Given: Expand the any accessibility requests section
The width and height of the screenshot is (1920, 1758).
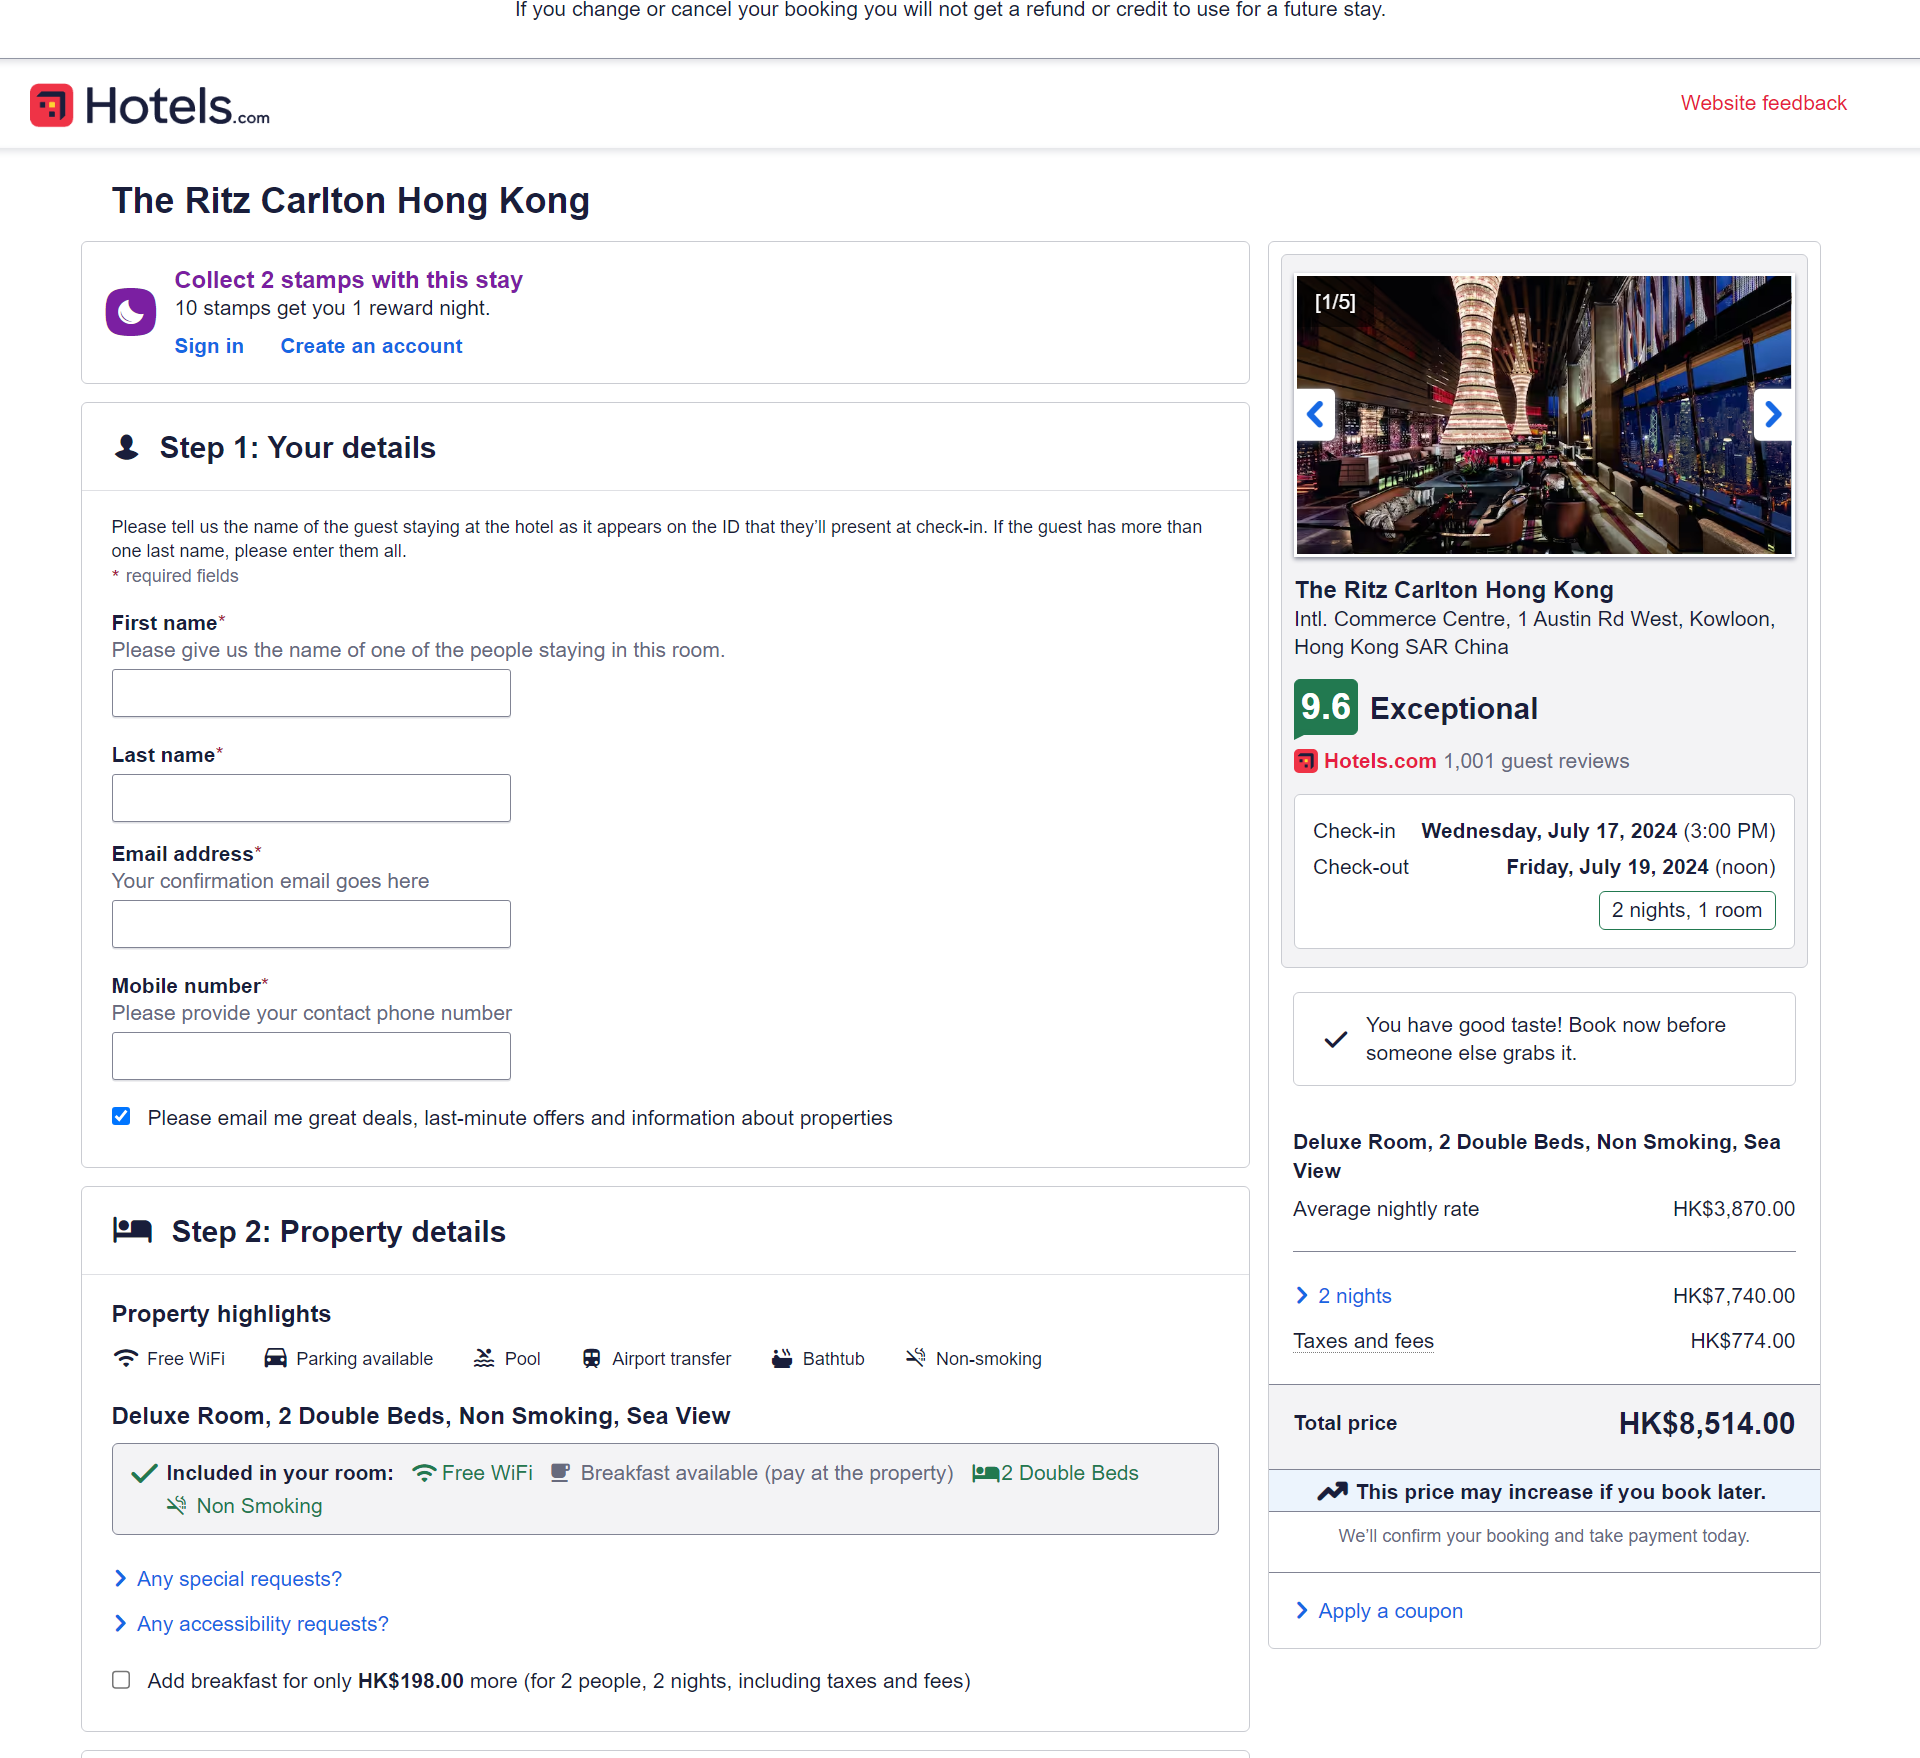Looking at the screenshot, I should pos(263,1623).
